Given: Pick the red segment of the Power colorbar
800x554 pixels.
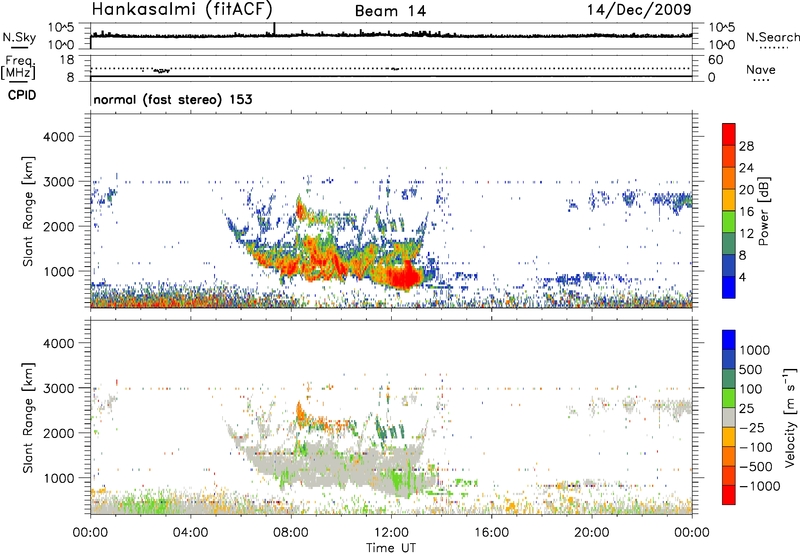Looking at the screenshot, I should 729,134.
